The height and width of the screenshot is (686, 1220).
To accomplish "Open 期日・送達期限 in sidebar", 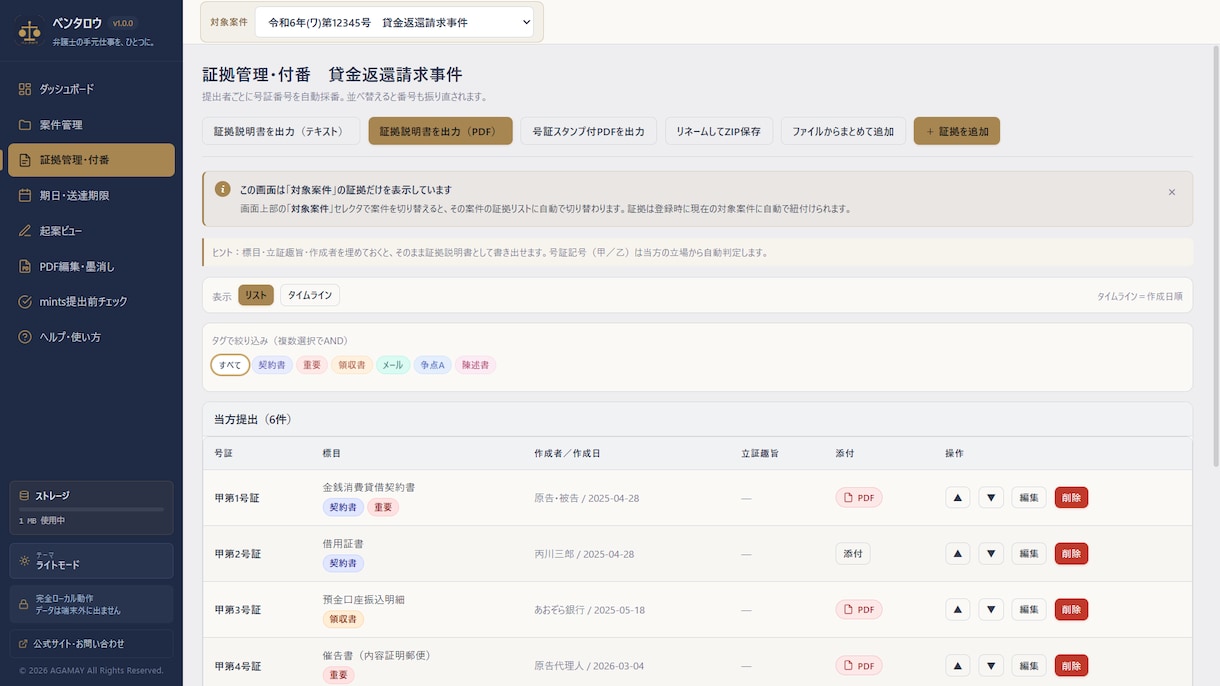I will coord(91,196).
